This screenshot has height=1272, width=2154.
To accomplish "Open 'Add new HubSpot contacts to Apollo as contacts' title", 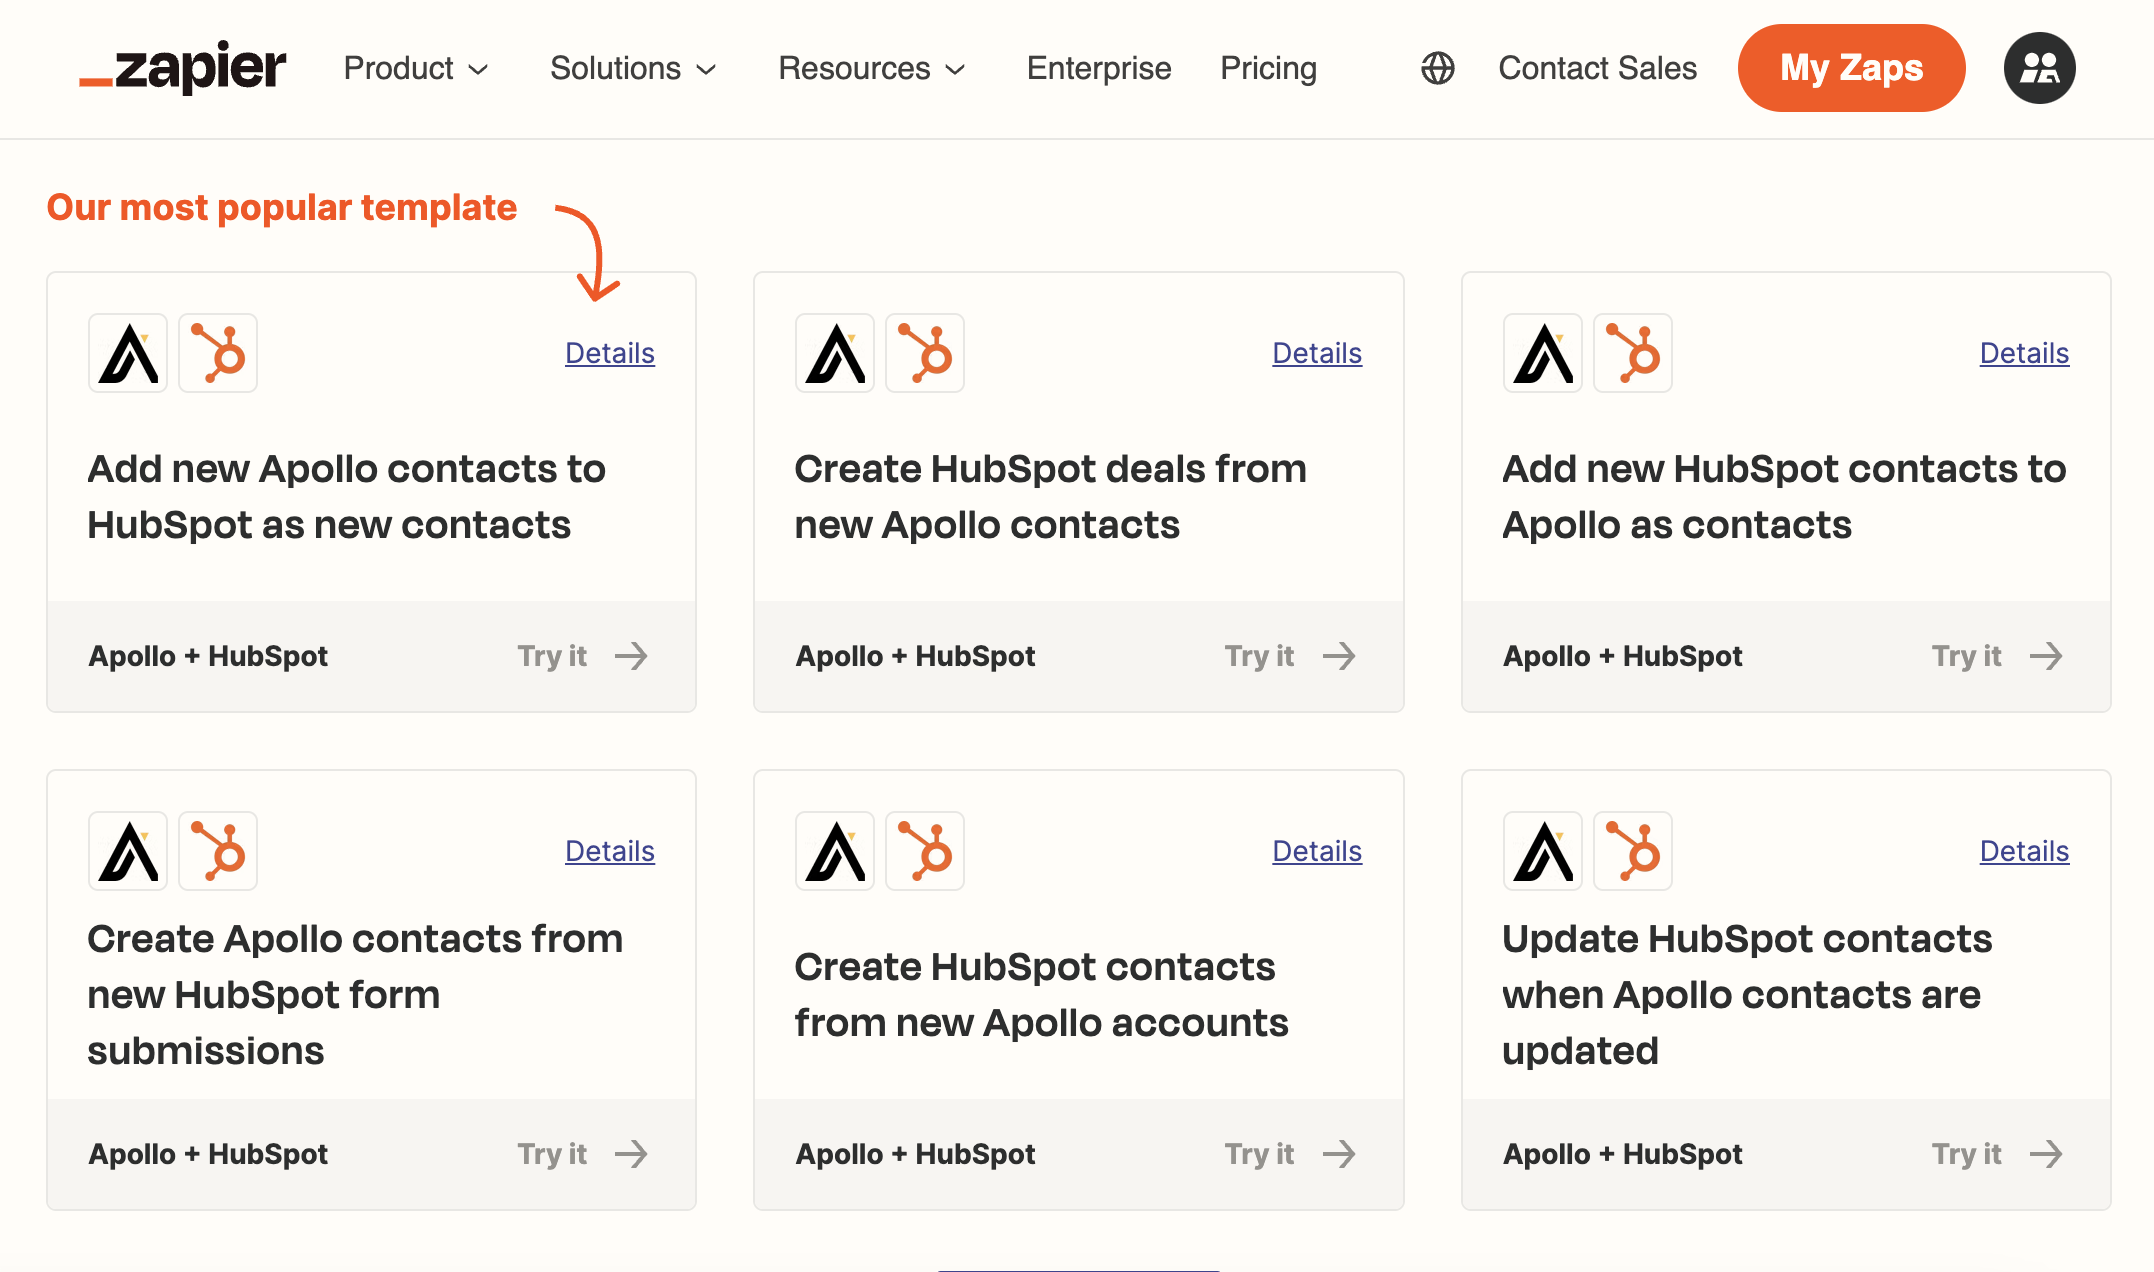I will [1784, 496].
